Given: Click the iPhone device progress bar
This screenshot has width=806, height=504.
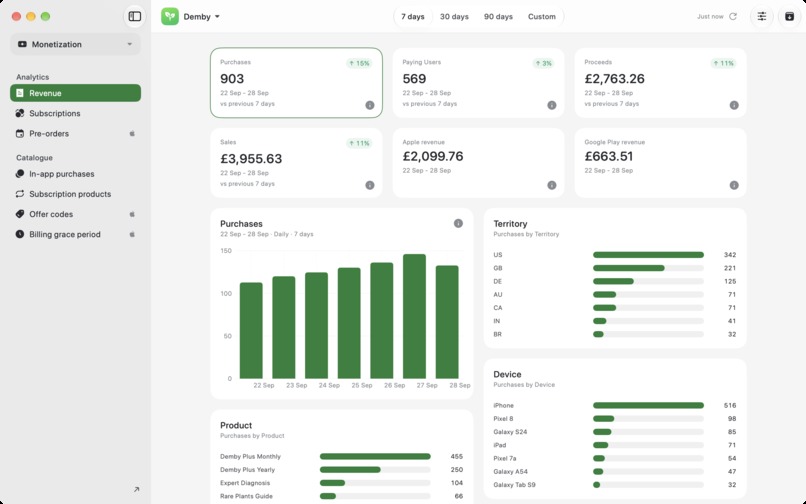Looking at the screenshot, I should (648, 405).
